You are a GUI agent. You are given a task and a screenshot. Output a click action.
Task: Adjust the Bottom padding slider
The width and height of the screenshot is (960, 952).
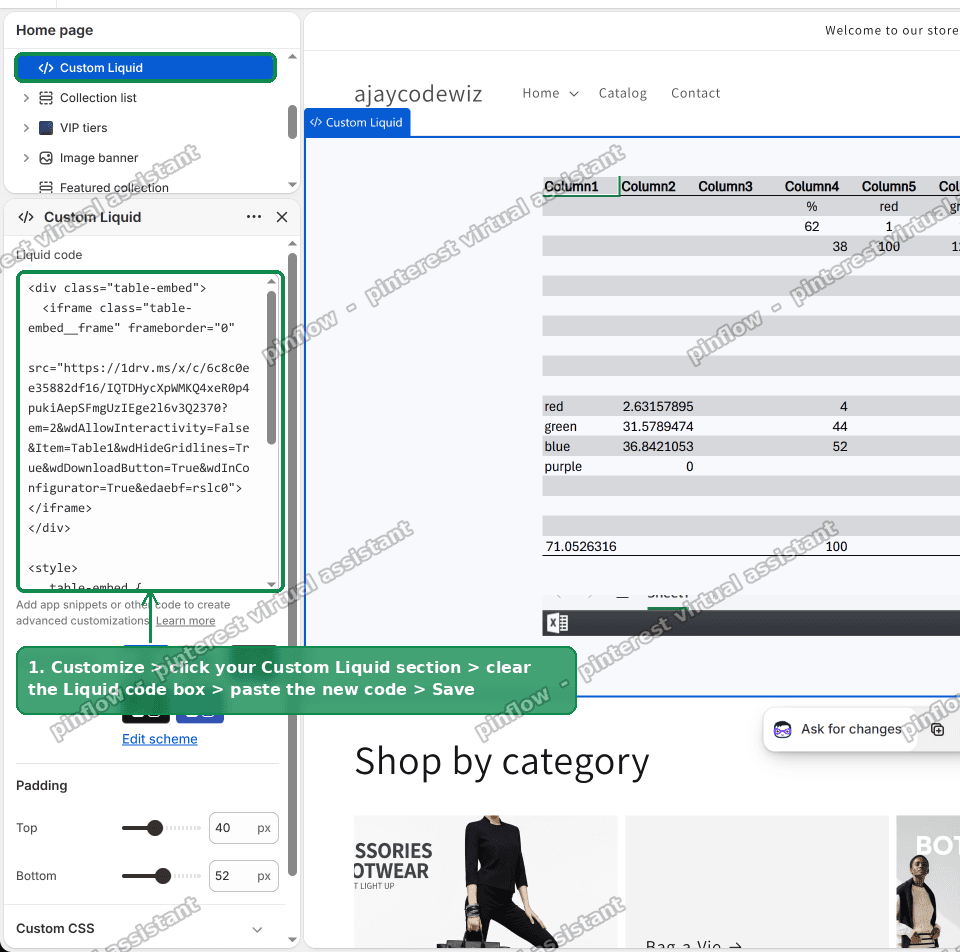[x=163, y=876]
